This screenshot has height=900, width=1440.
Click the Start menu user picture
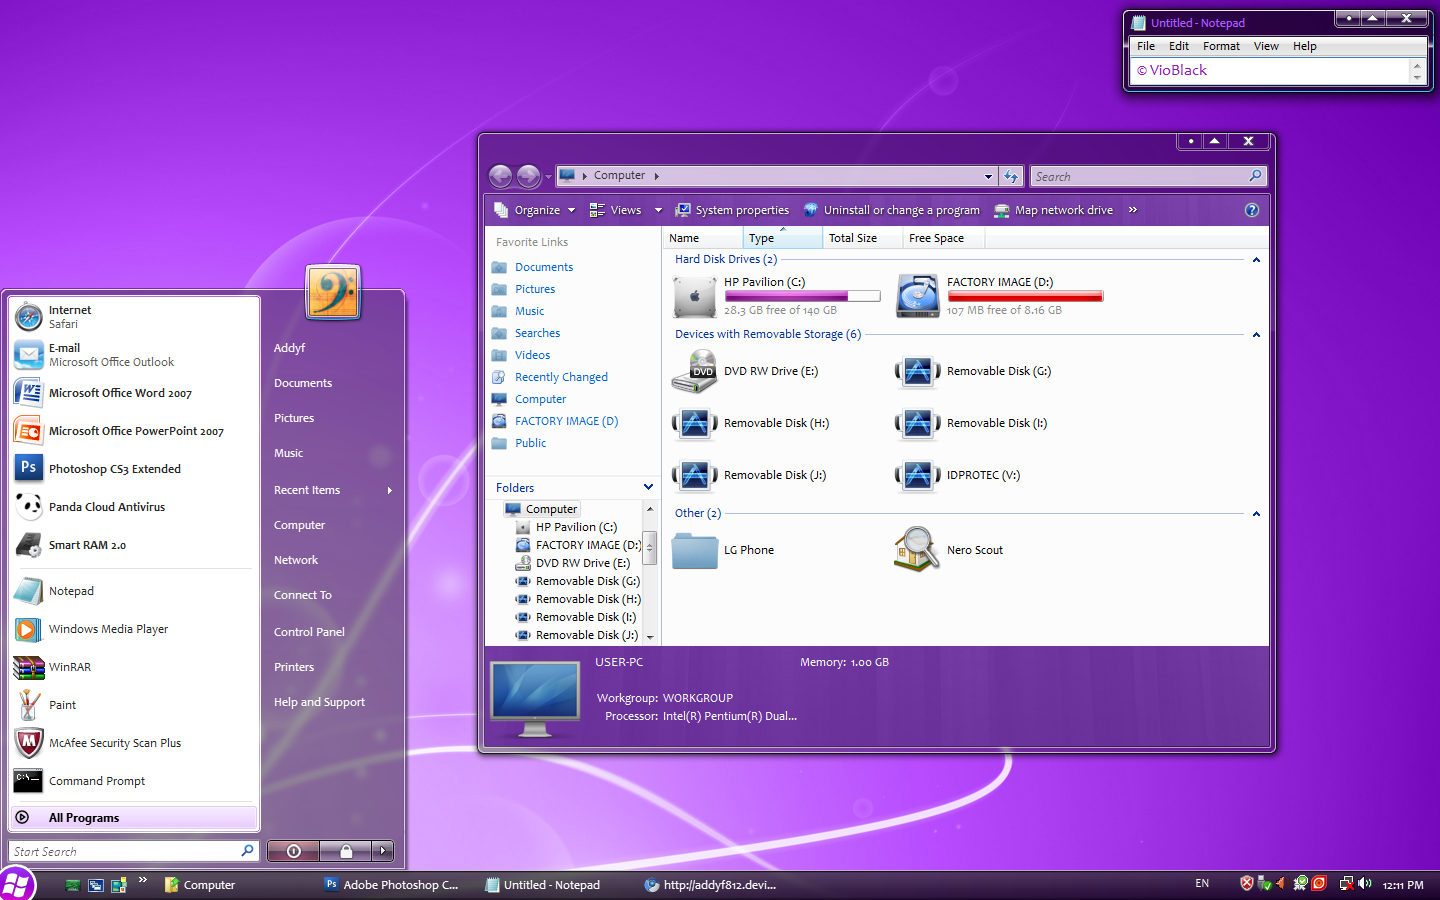(x=333, y=292)
